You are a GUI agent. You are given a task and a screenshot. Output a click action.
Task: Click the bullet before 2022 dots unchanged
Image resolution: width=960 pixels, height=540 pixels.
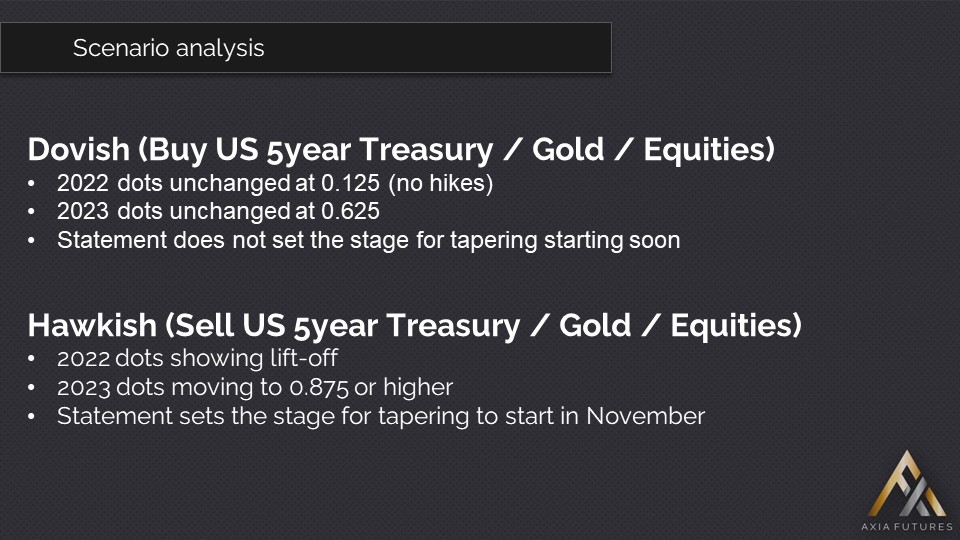[35, 185]
